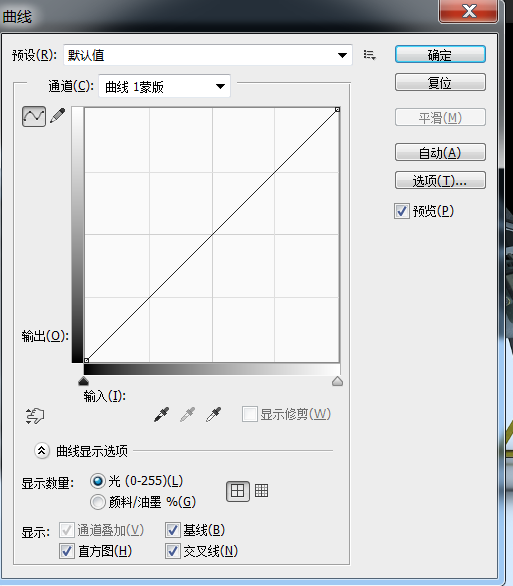Open the 预设 preset dropdown
Image resolution: width=513 pixels, height=586 pixels.
coord(208,55)
